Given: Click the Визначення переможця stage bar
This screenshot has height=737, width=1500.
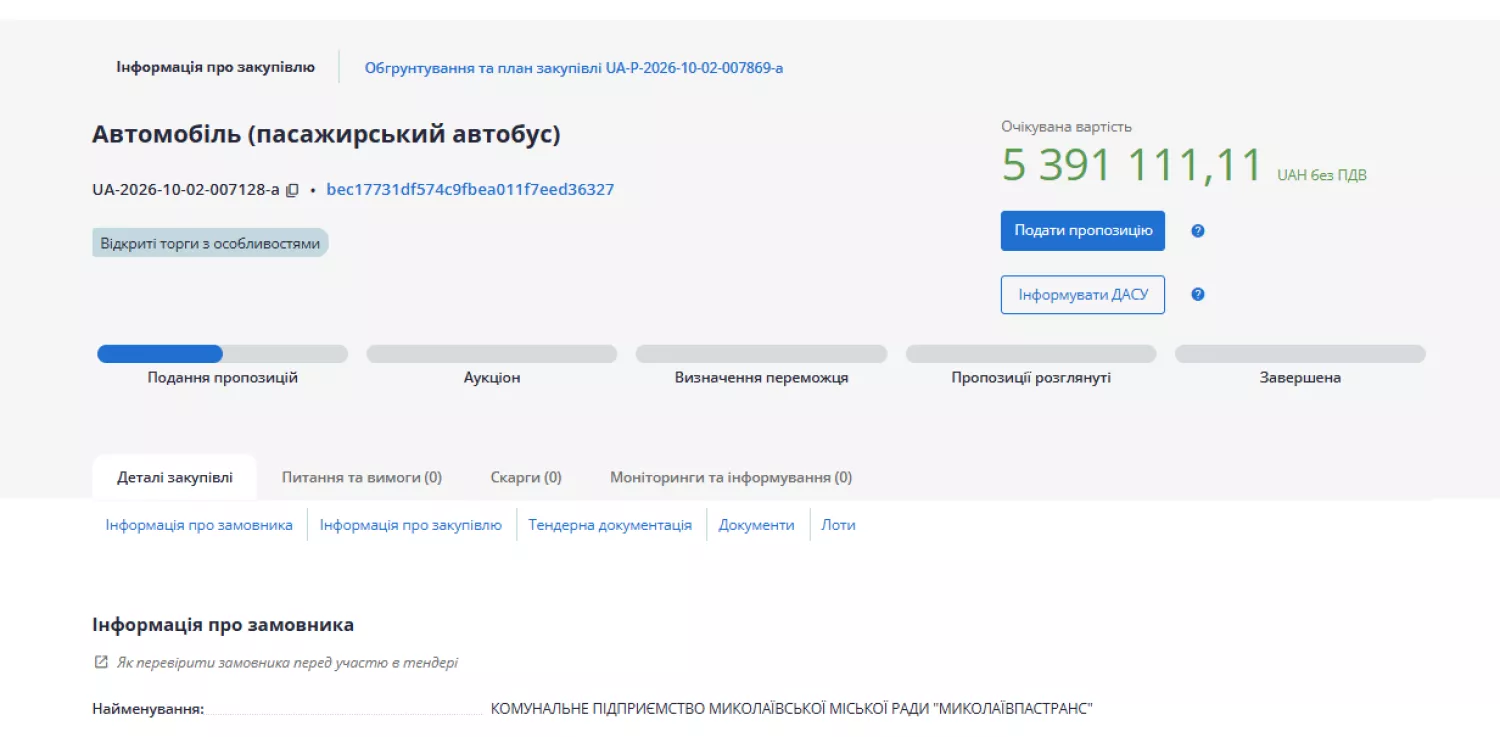Looking at the screenshot, I should click(761, 354).
